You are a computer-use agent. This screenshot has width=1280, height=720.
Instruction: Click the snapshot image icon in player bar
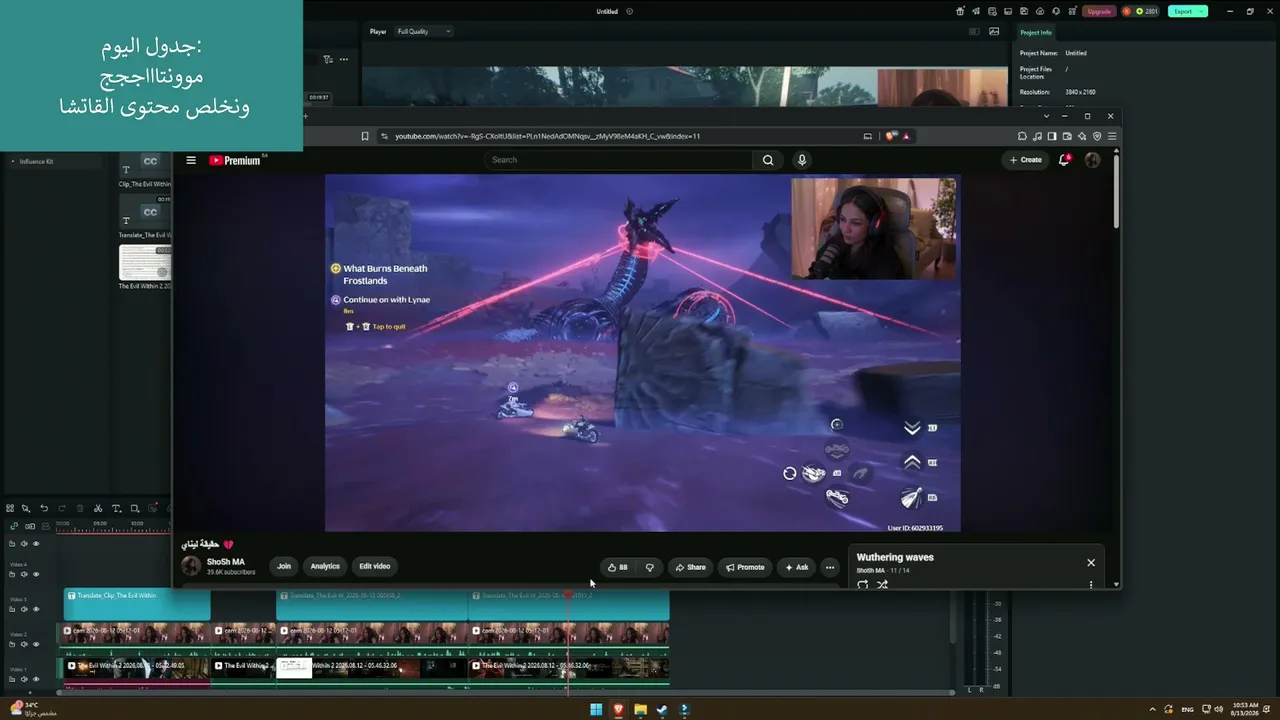click(994, 31)
